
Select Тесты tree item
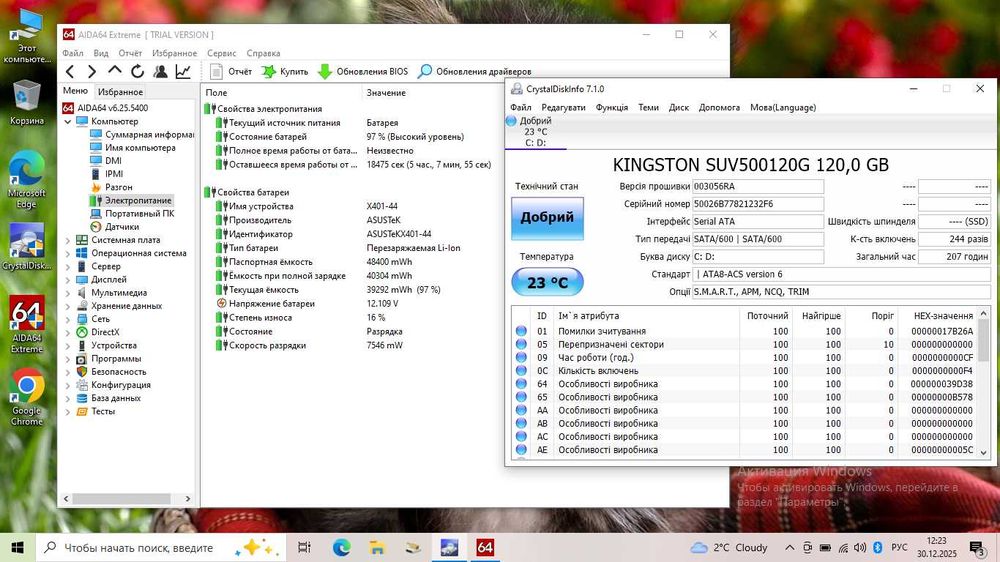coord(96,411)
